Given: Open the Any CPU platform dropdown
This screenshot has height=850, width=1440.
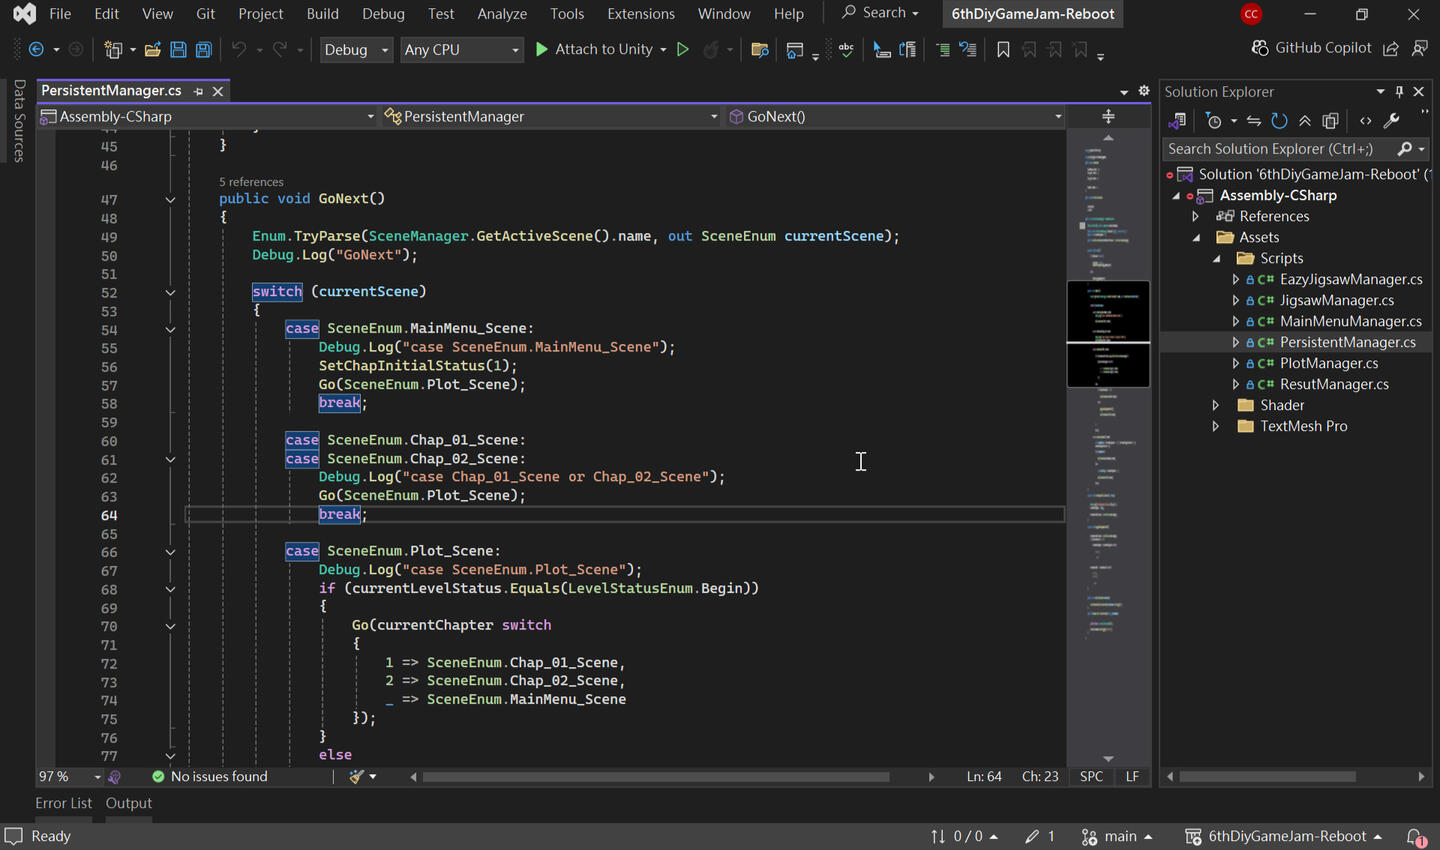Looking at the screenshot, I should 462,49.
